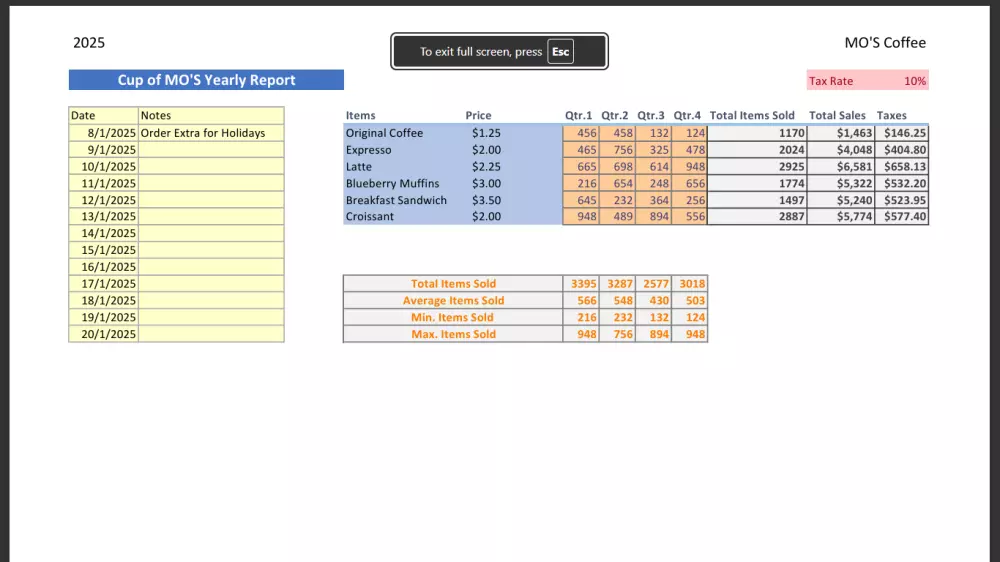Viewport: 1000px width, 562px height.
Task: Select the average value 503
Action: [689, 300]
